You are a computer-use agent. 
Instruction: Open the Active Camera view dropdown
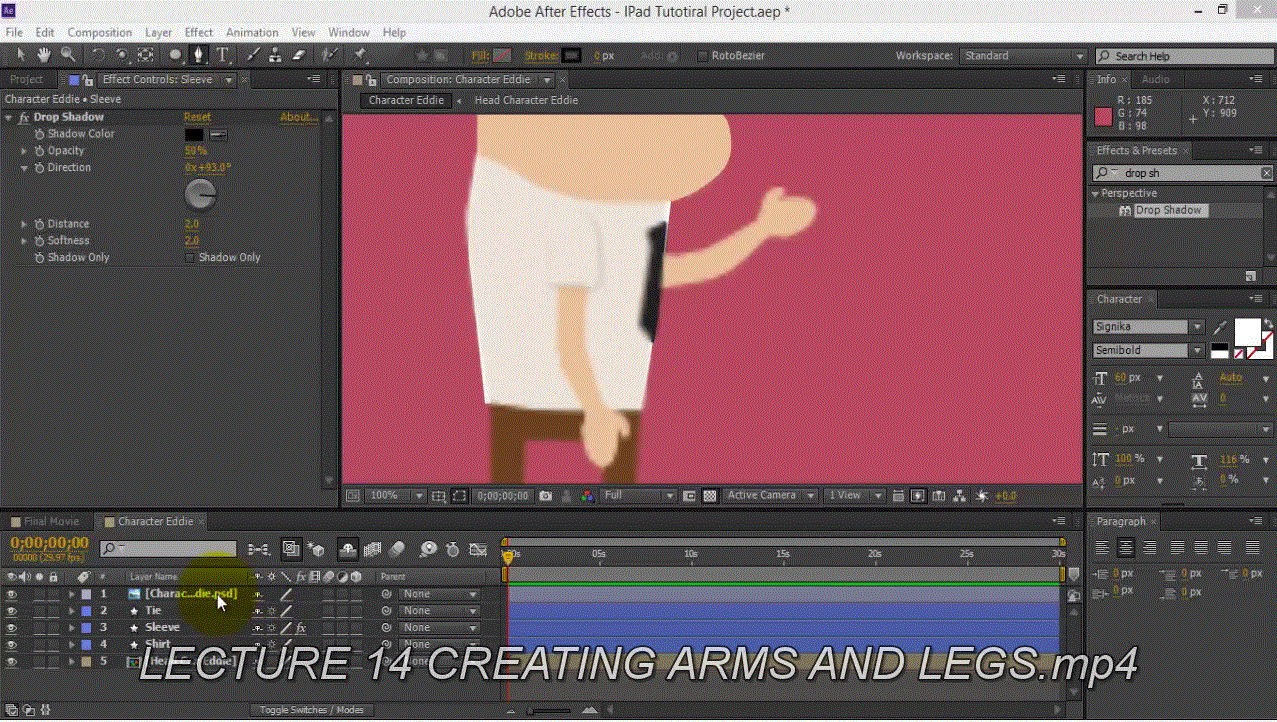[x=768, y=496]
